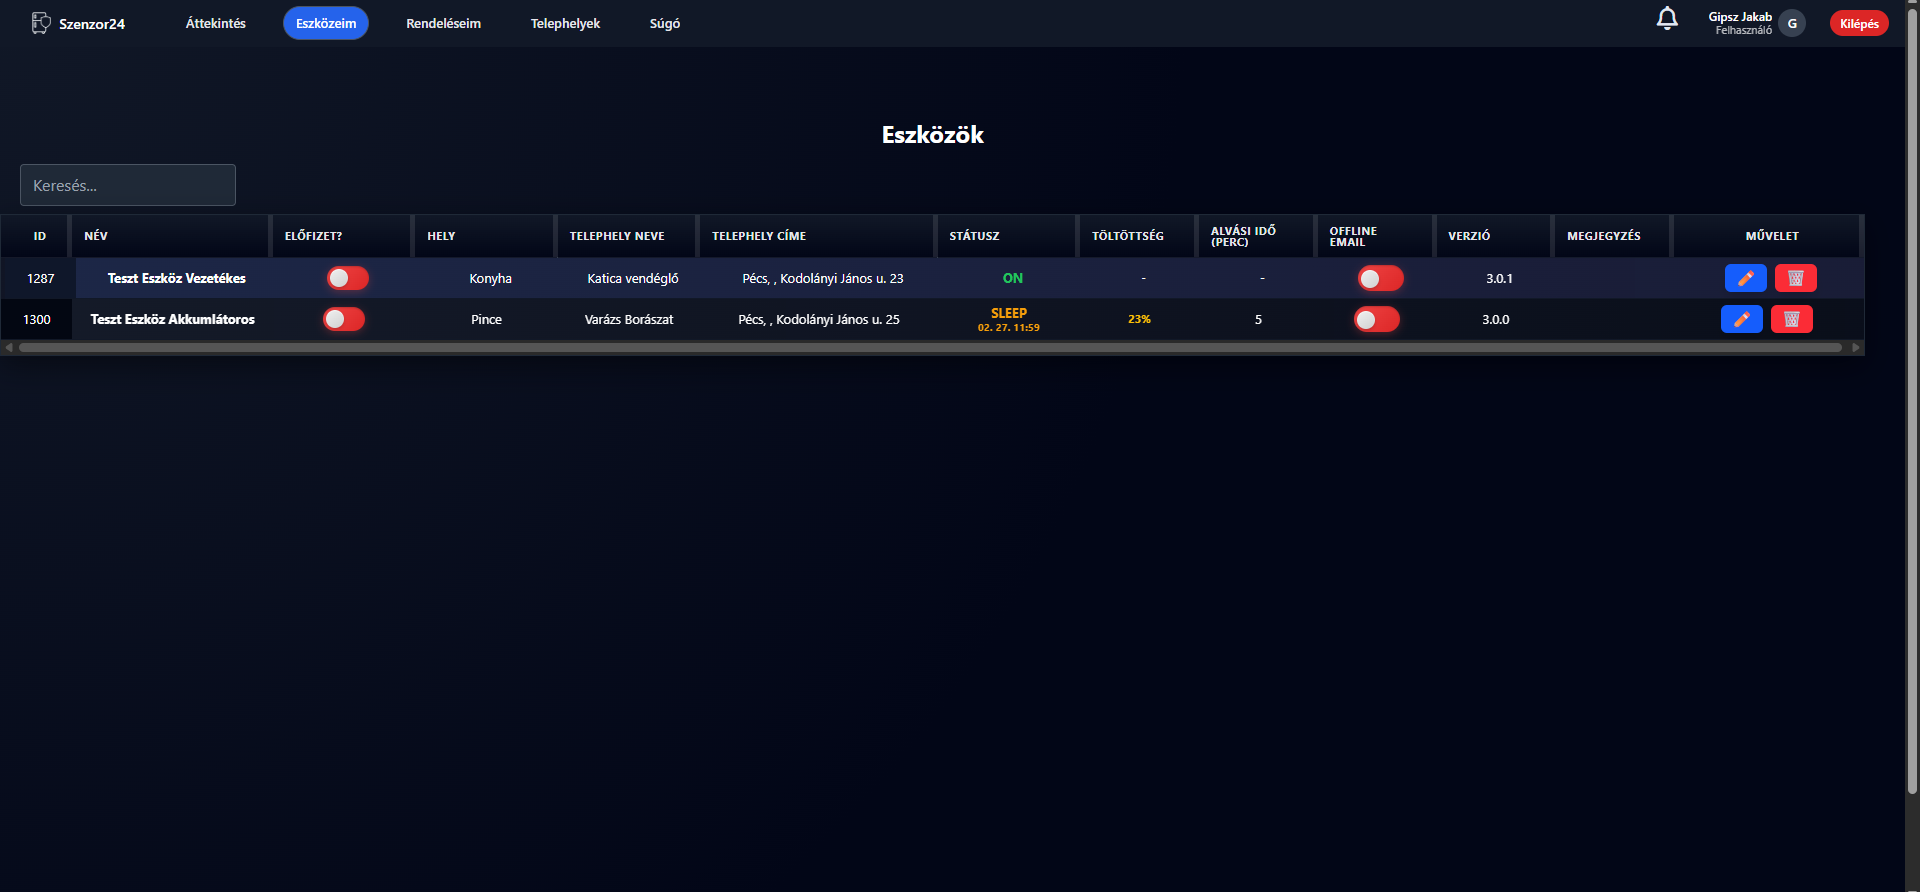
Task: Click the OFFLINE EMAIL column header
Action: (1374, 236)
